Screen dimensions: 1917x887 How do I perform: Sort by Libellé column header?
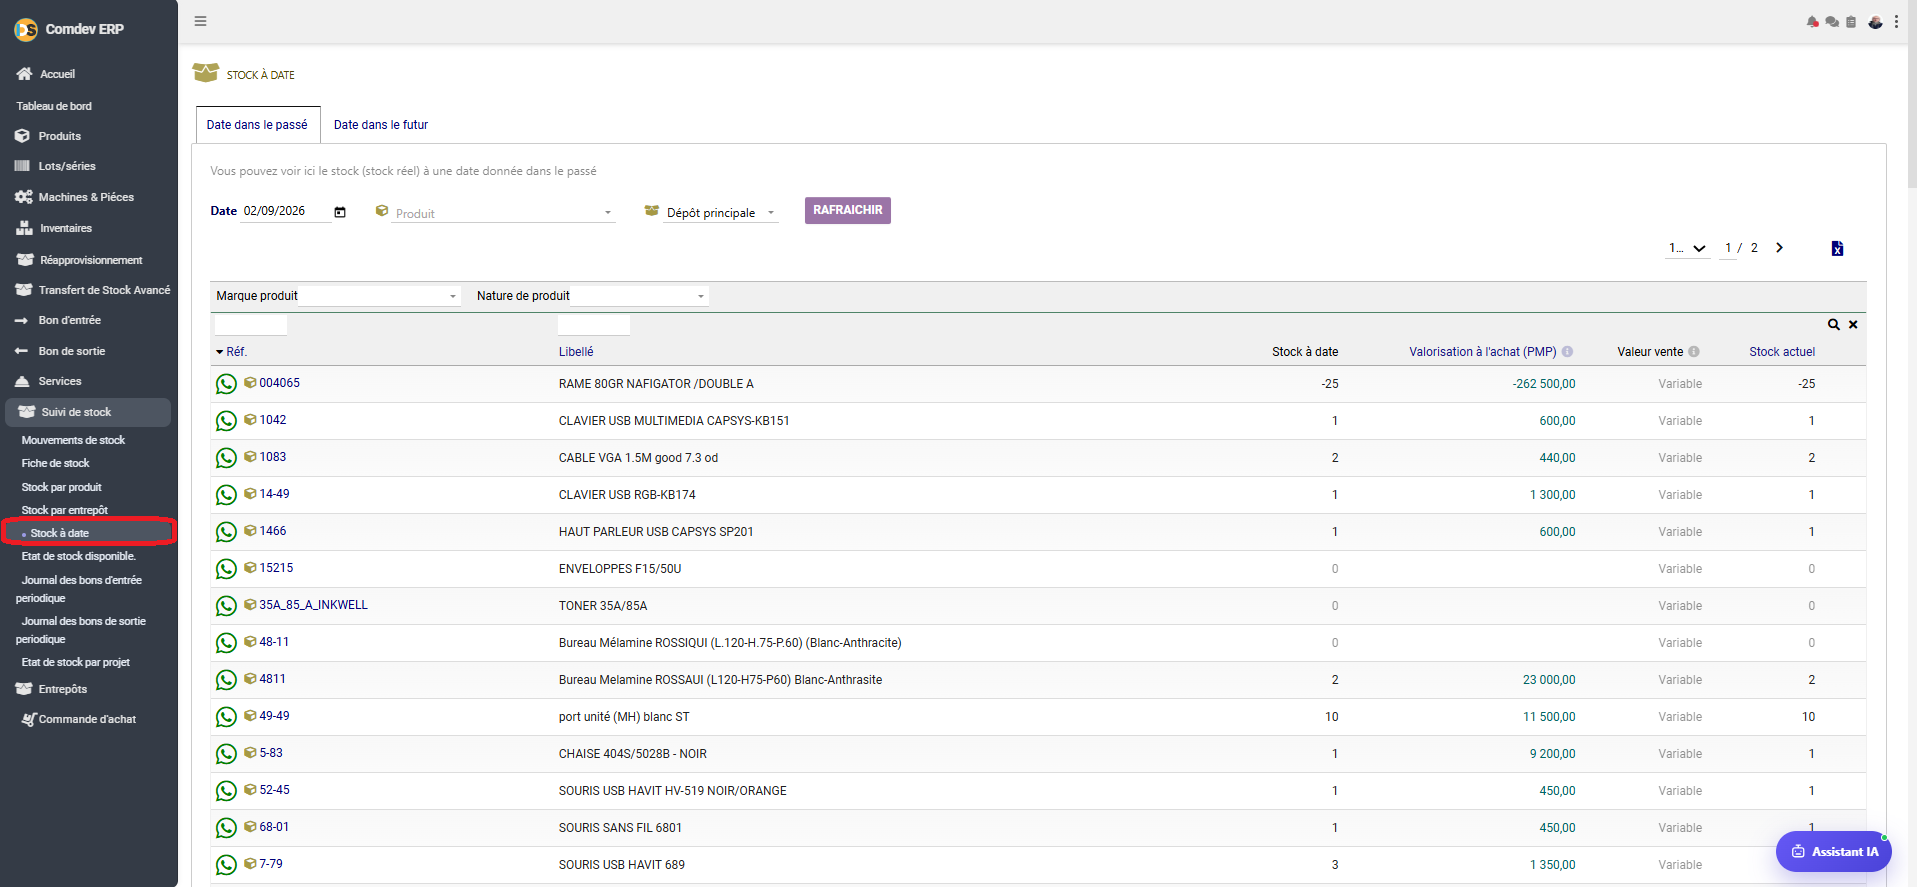point(576,352)
